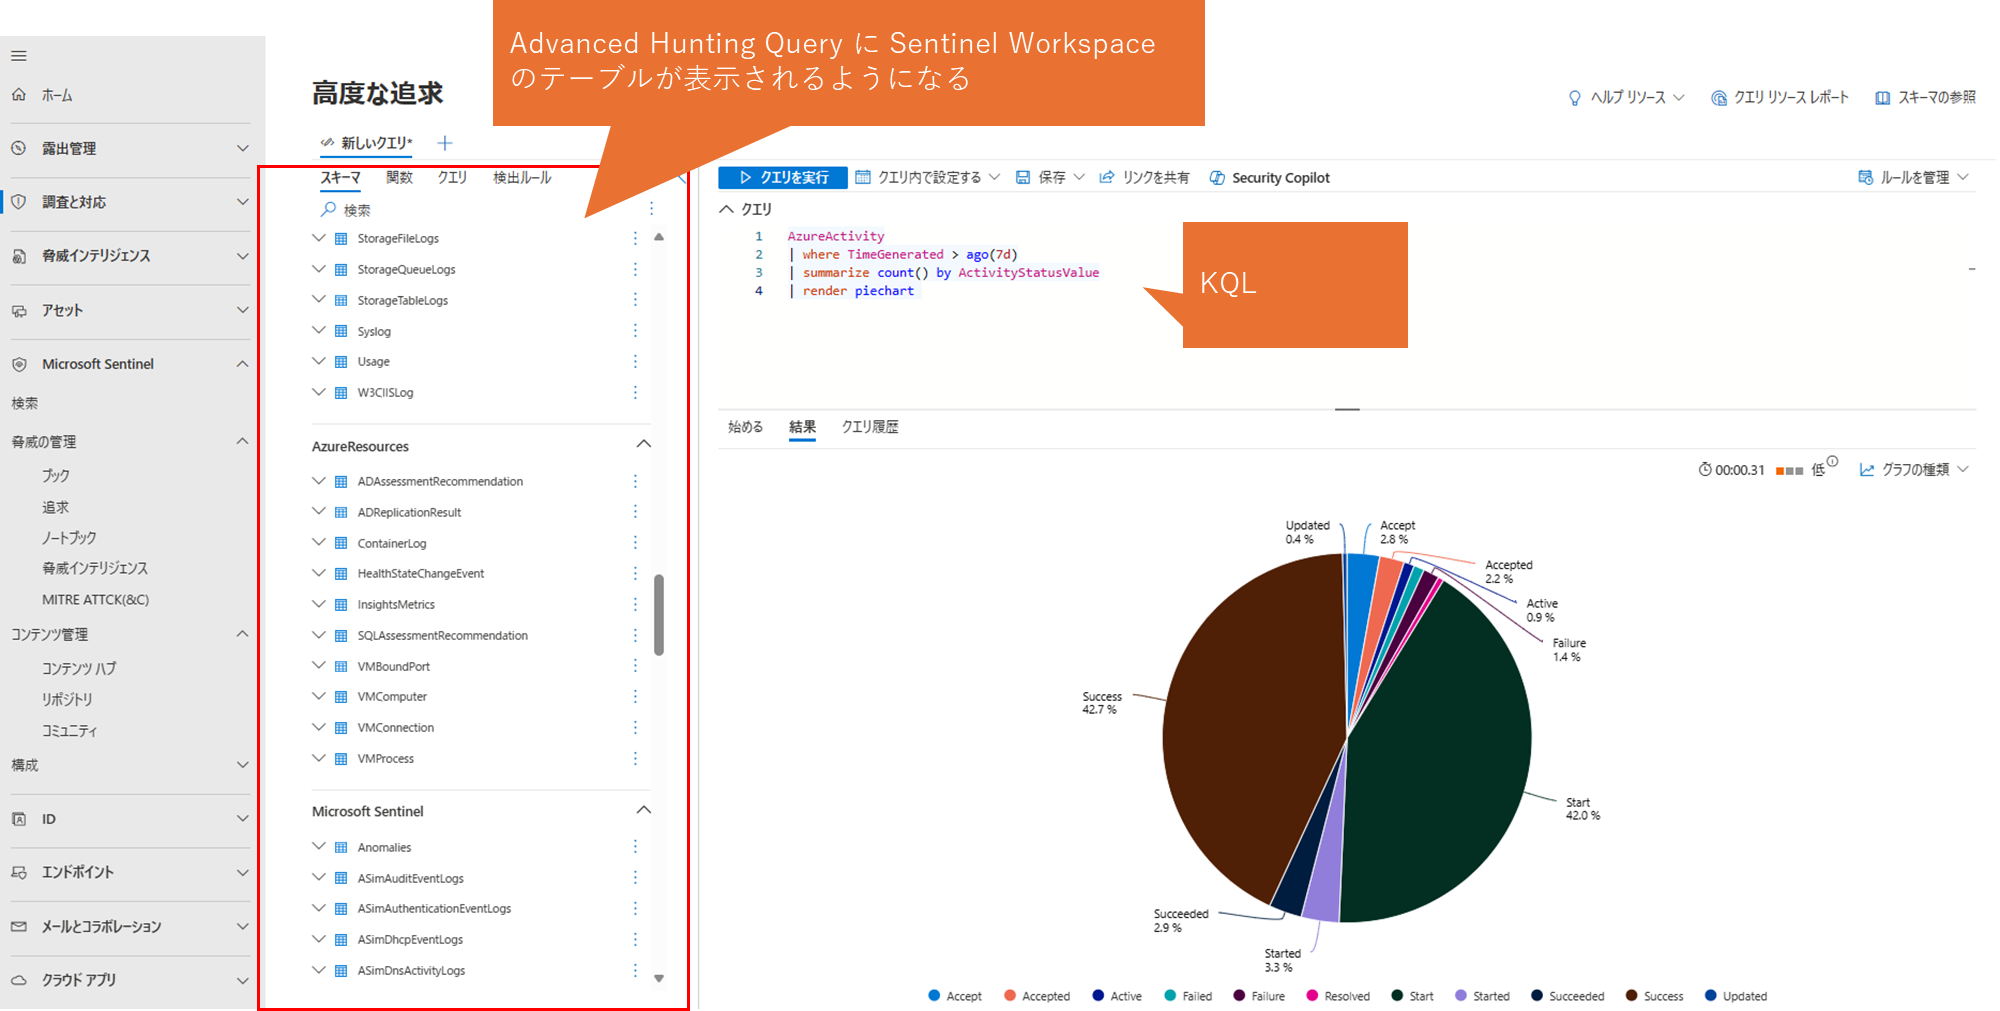Collapse the Microsoft Sentinel schema section
This screenshot has height=1011, width=2000.
pyautogui.click(x=644, y=810)
